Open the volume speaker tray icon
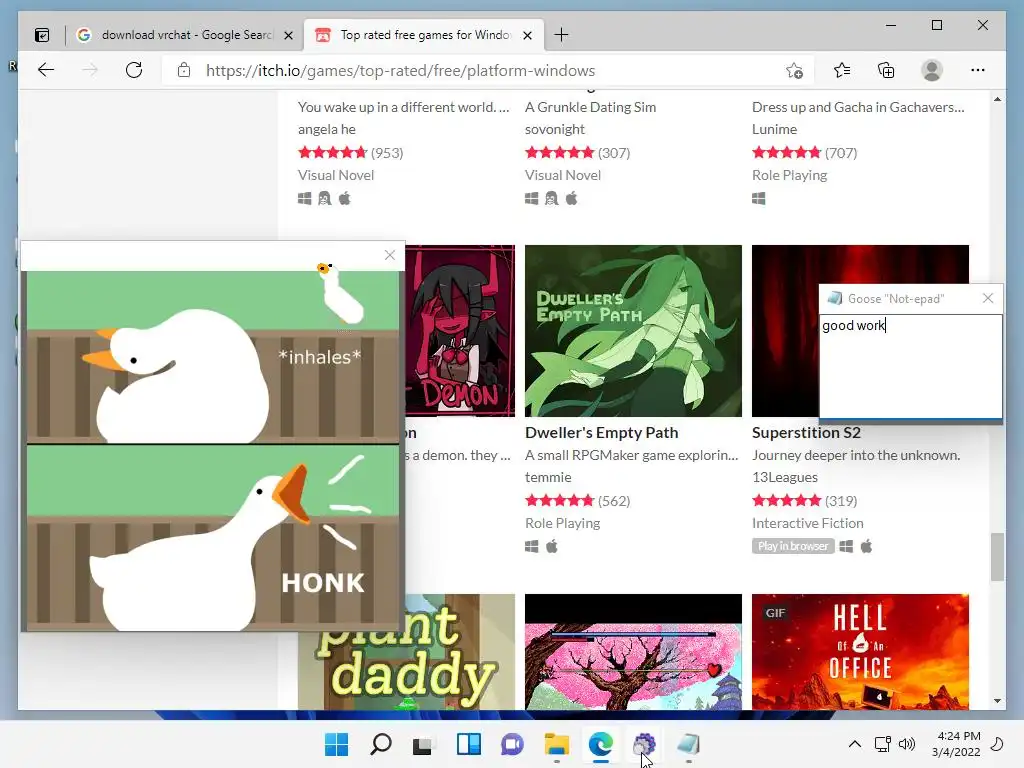The image size is (1024, 768). click(906, 744)
